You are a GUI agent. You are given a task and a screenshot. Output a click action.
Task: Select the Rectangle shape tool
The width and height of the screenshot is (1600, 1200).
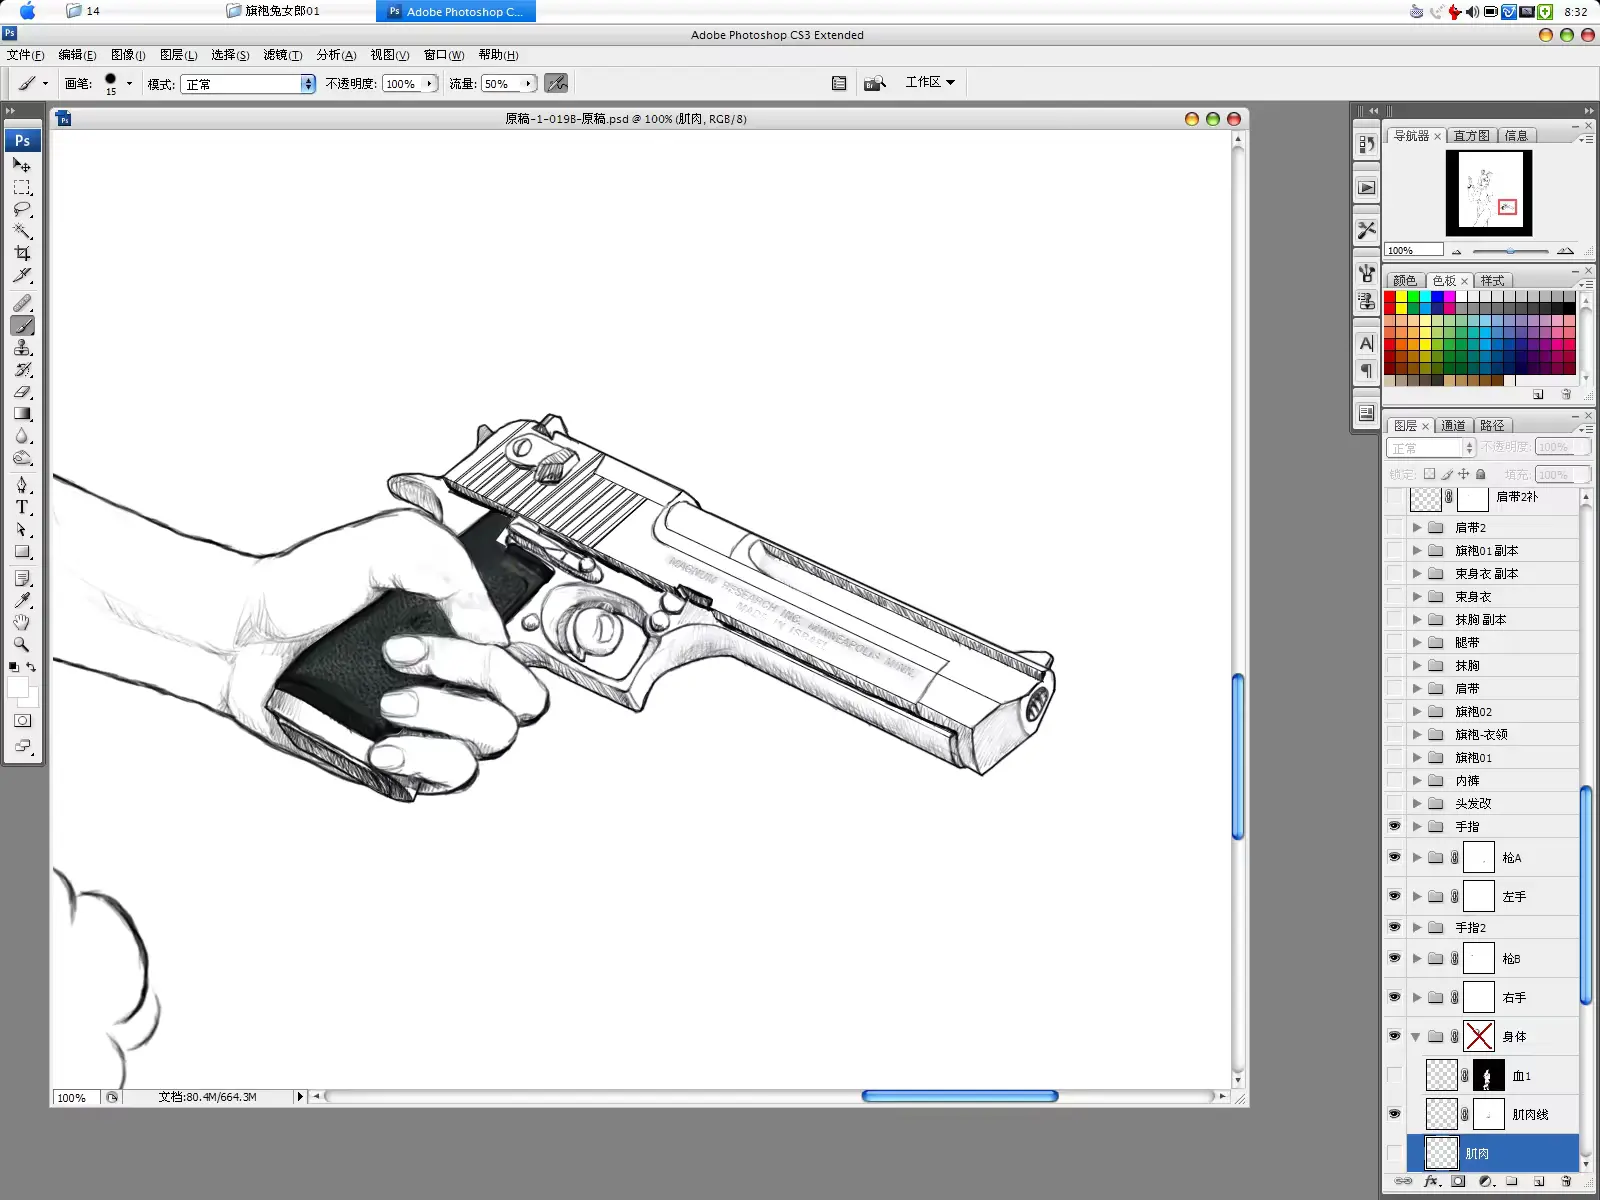click(22, 551)
